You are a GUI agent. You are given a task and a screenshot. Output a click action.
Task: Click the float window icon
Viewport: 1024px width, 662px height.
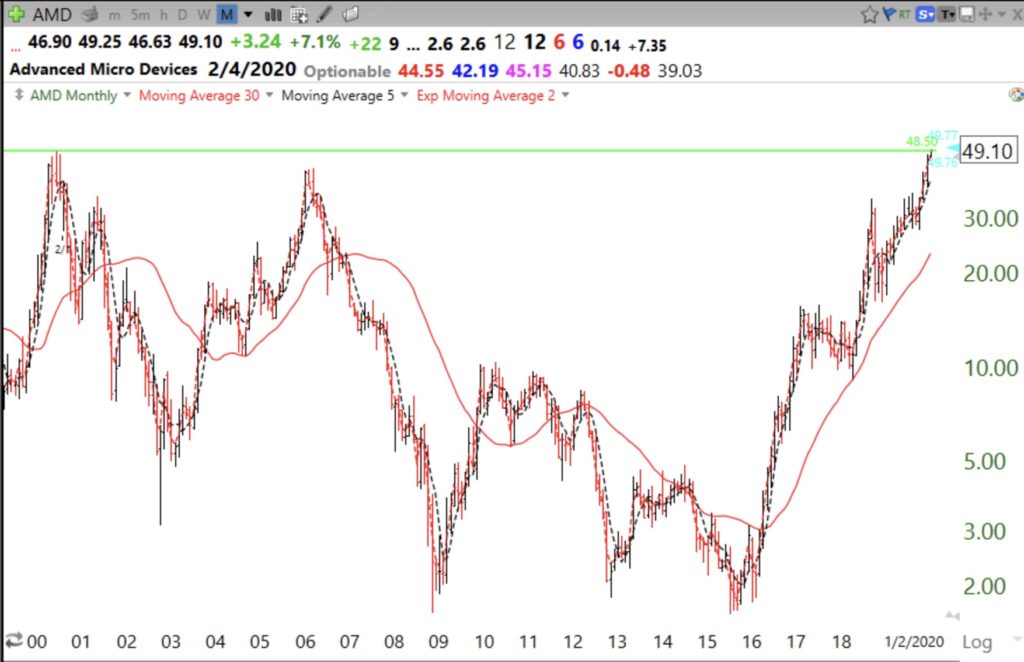pos(968,14)
